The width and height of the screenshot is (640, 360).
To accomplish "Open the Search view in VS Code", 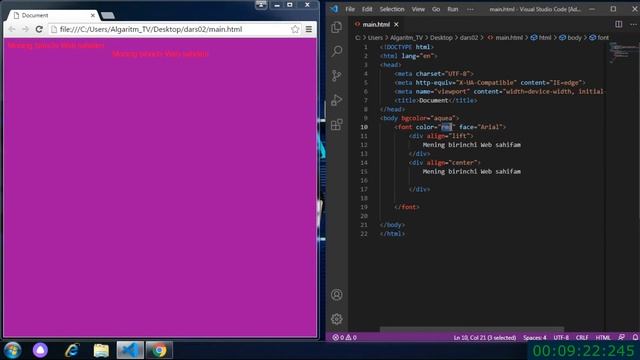I will click(337, 51).
